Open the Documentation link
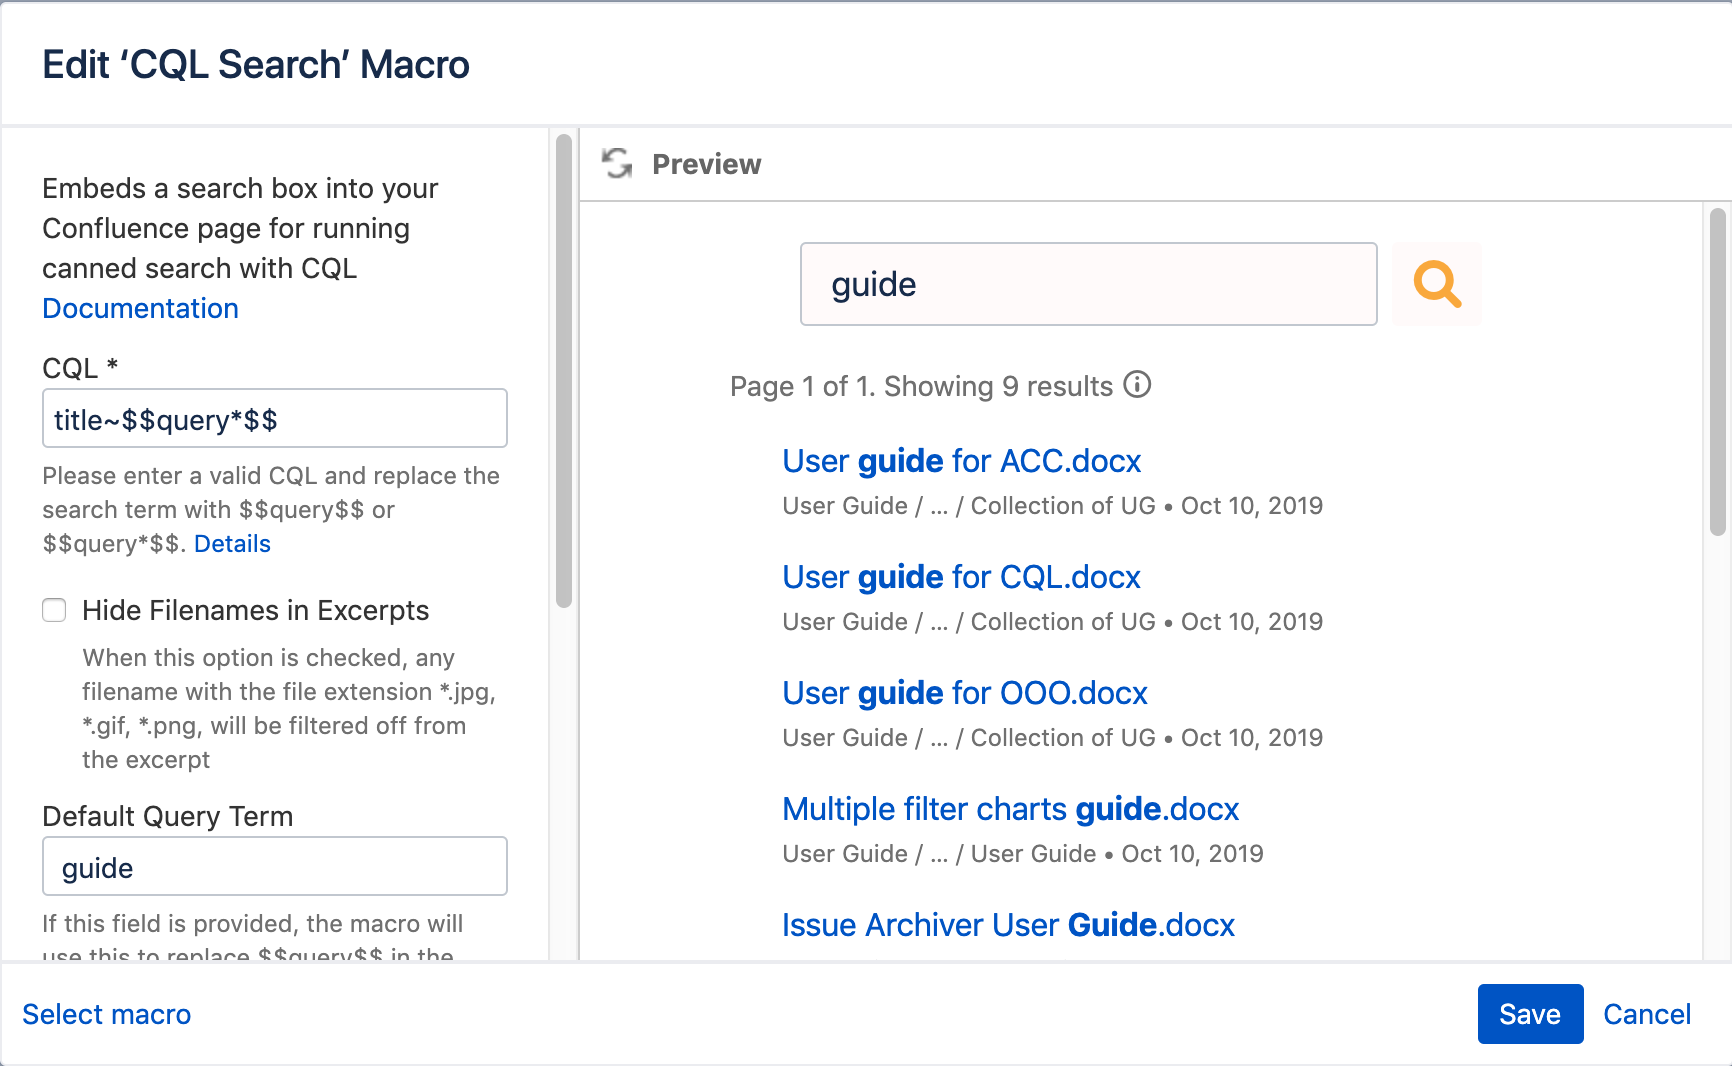Viewport: 1732px width, 1066px height. tap(140, 308)
